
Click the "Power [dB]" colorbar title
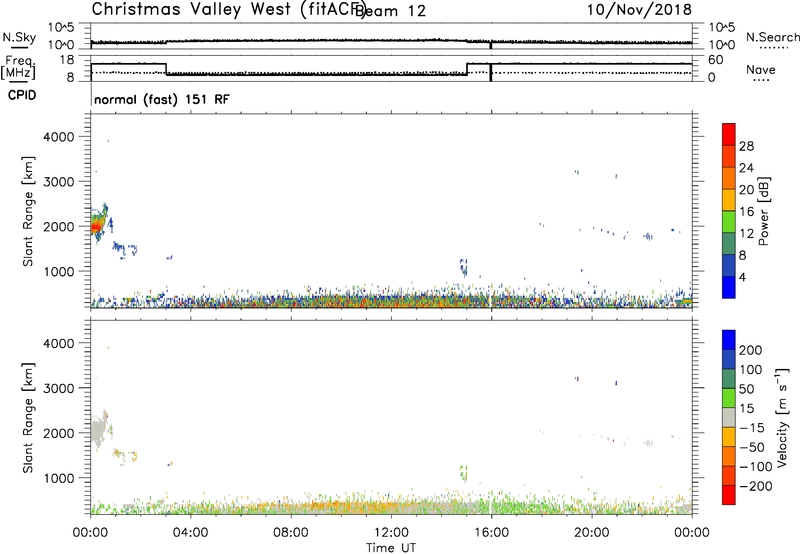coord(763,211)
